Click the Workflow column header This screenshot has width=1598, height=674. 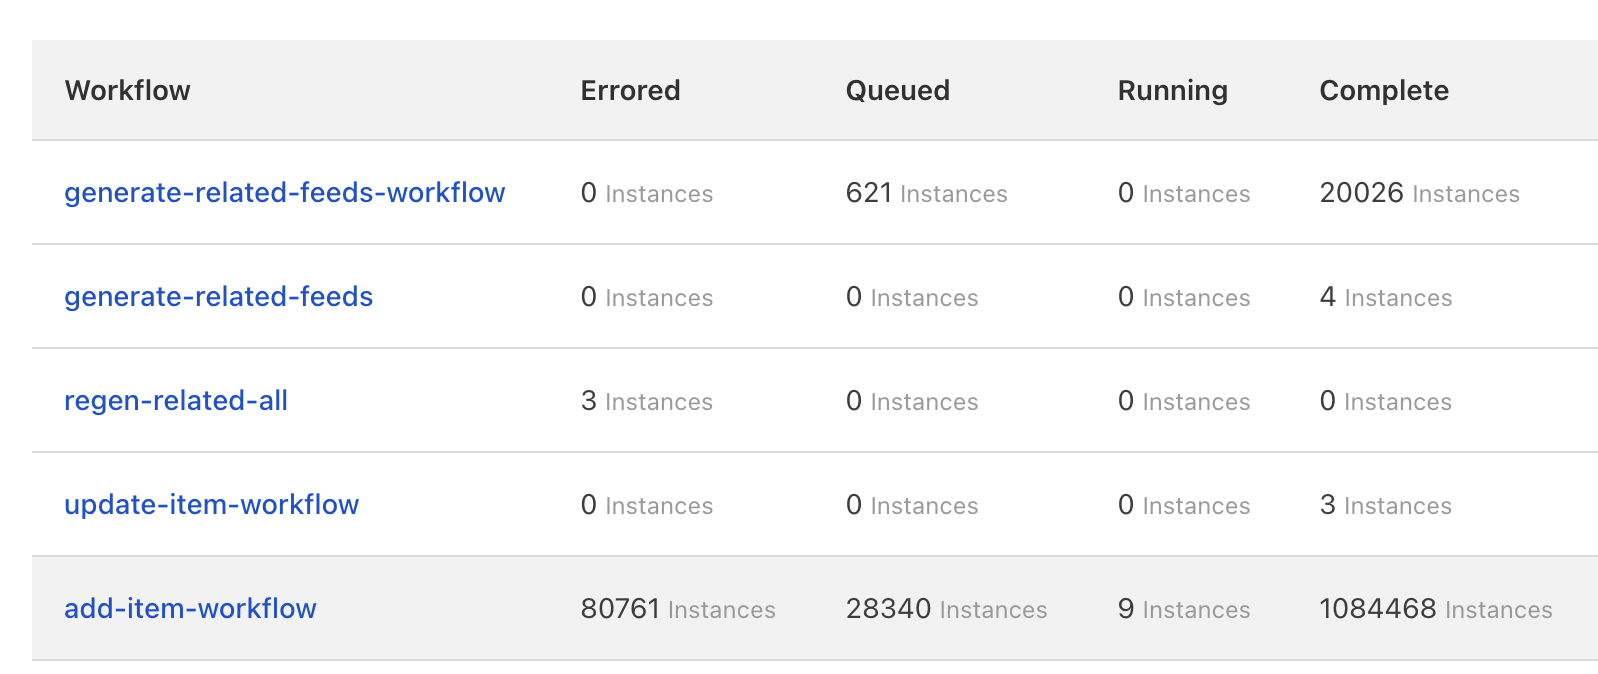tap(127, 91)
